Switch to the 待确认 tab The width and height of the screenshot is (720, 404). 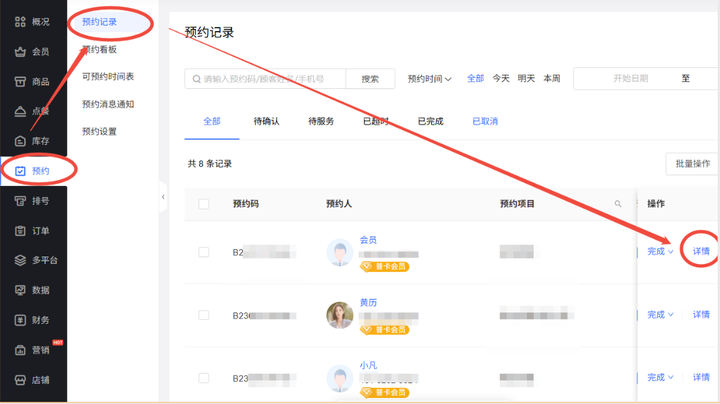266,122
